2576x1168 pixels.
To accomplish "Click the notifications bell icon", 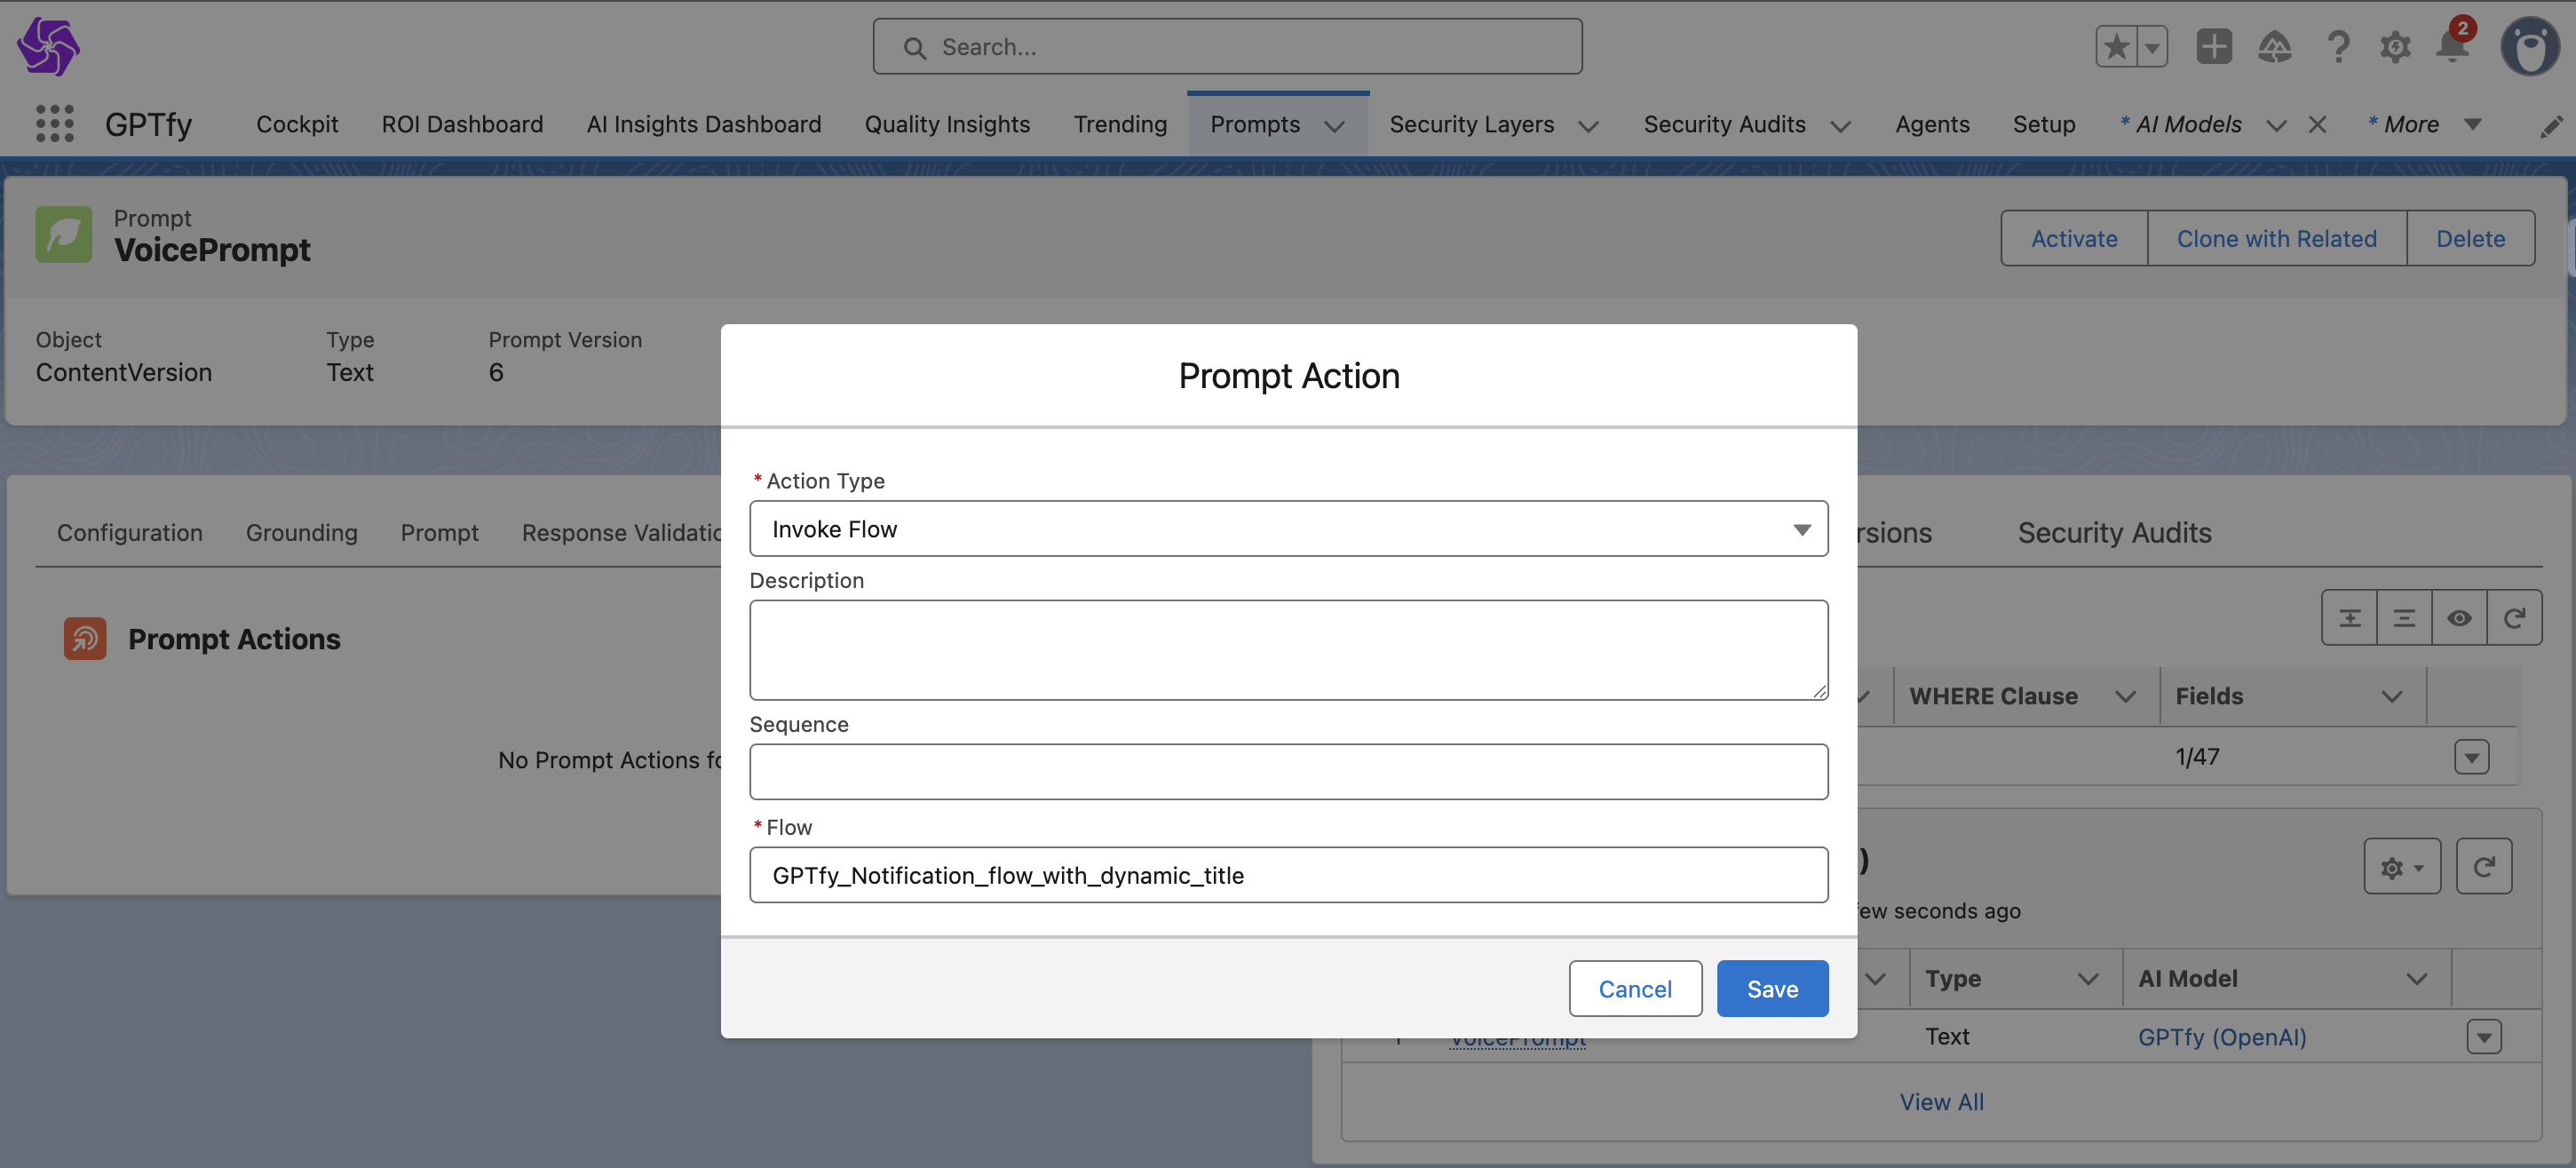I will [x=2452, y=47].
